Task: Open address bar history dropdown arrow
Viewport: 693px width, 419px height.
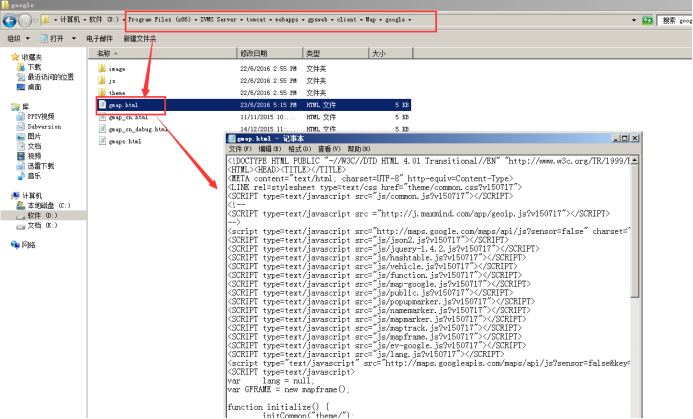Action: (x=634, y=20)
